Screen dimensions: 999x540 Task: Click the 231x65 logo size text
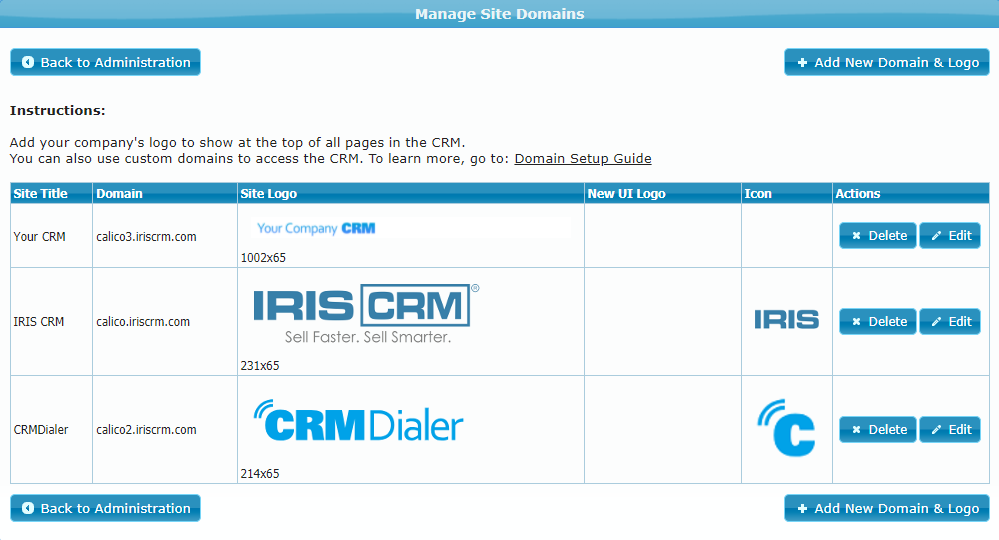click(x=260, y=366)
